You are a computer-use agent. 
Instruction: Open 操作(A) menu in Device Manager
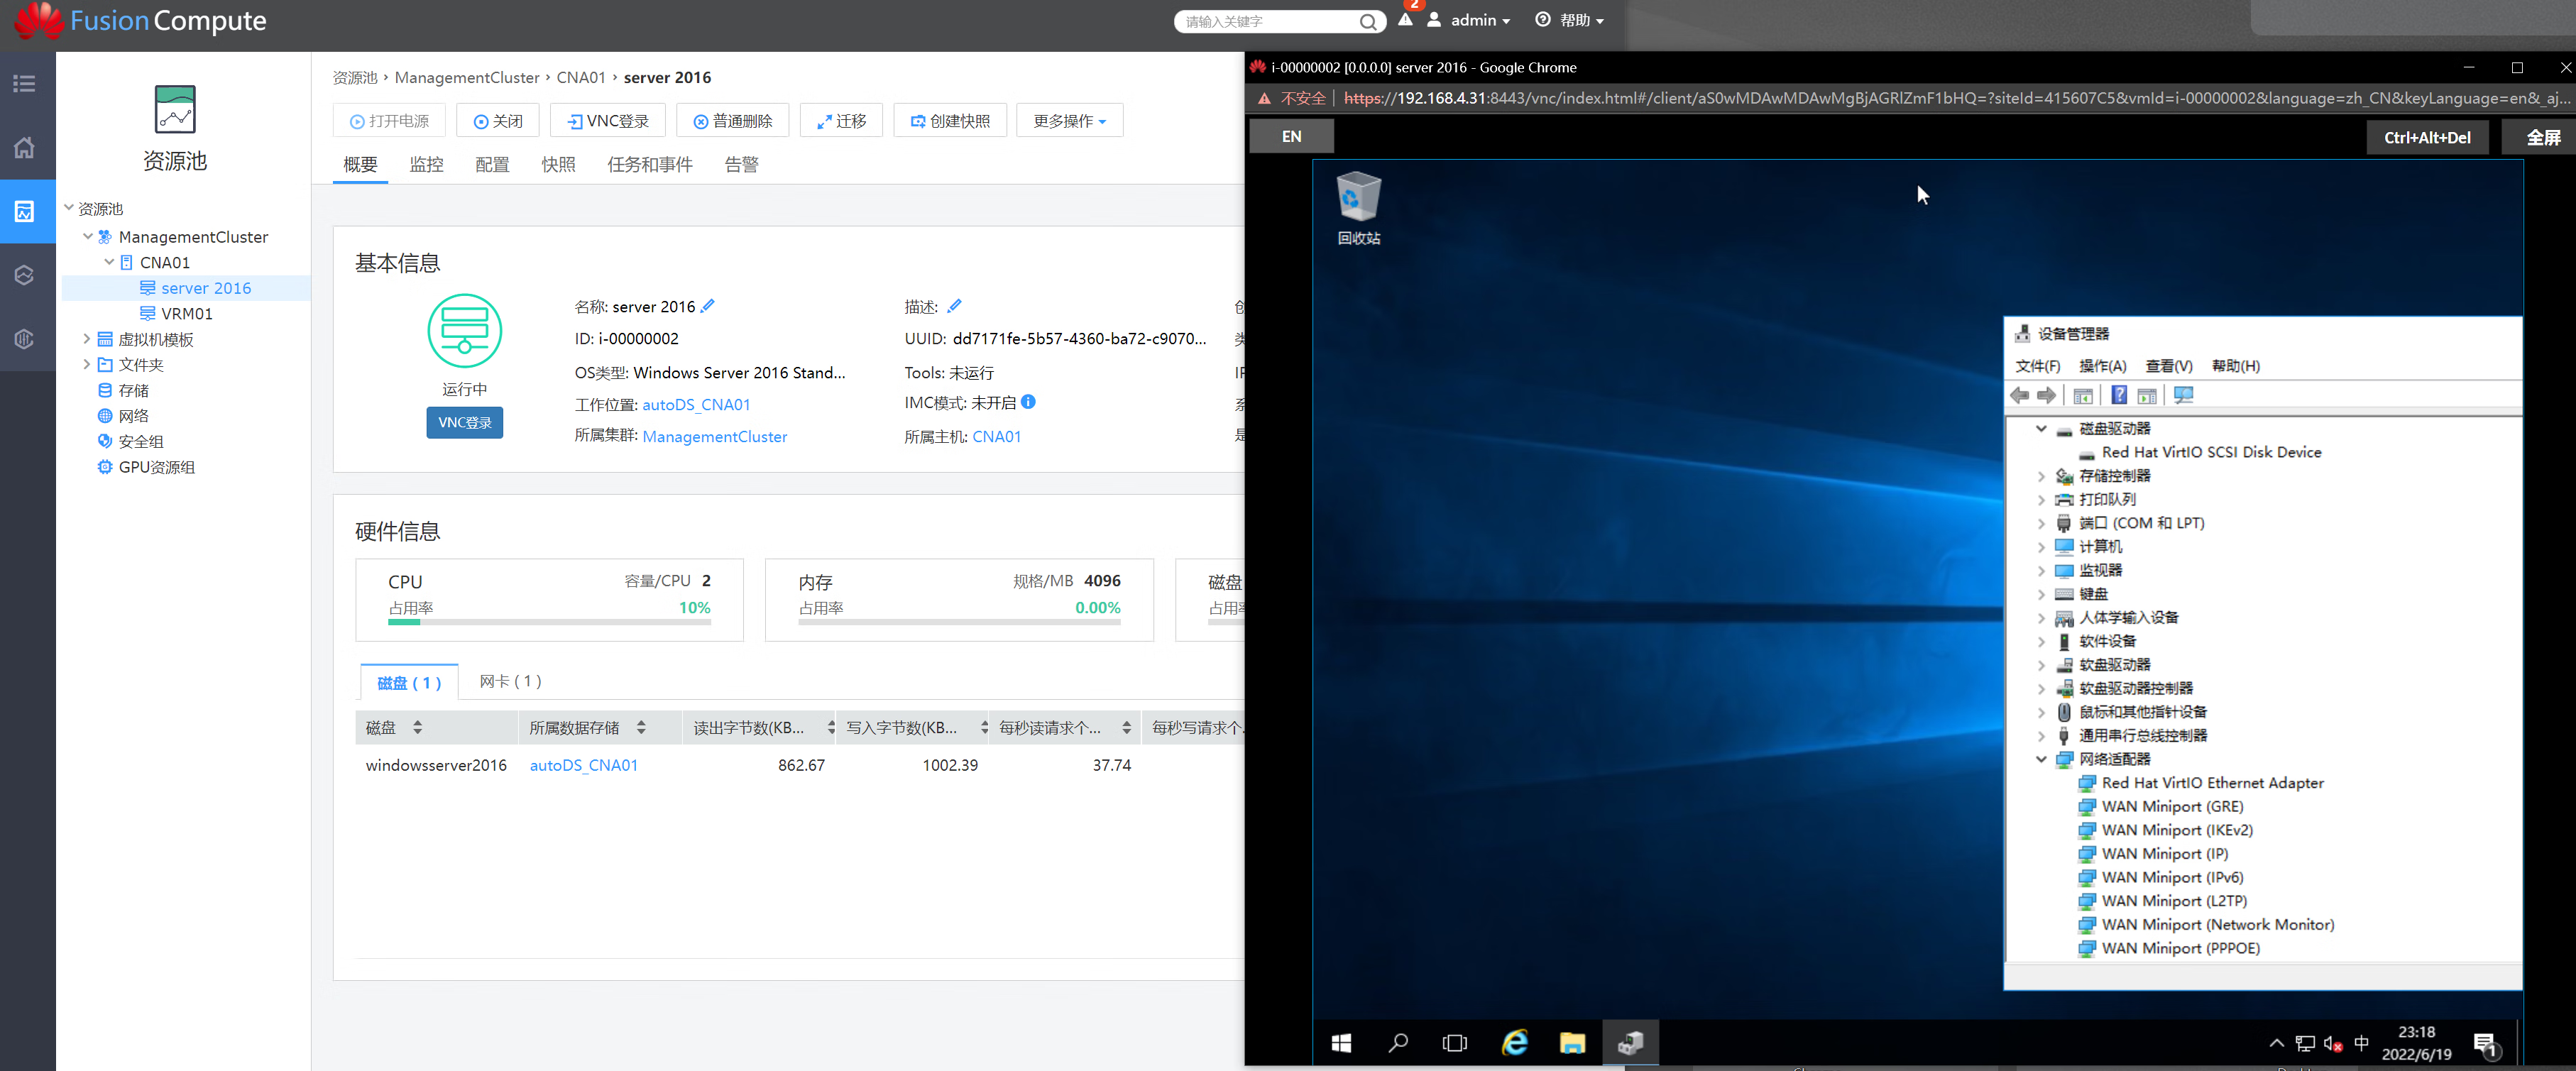[x=2102, y=366]
